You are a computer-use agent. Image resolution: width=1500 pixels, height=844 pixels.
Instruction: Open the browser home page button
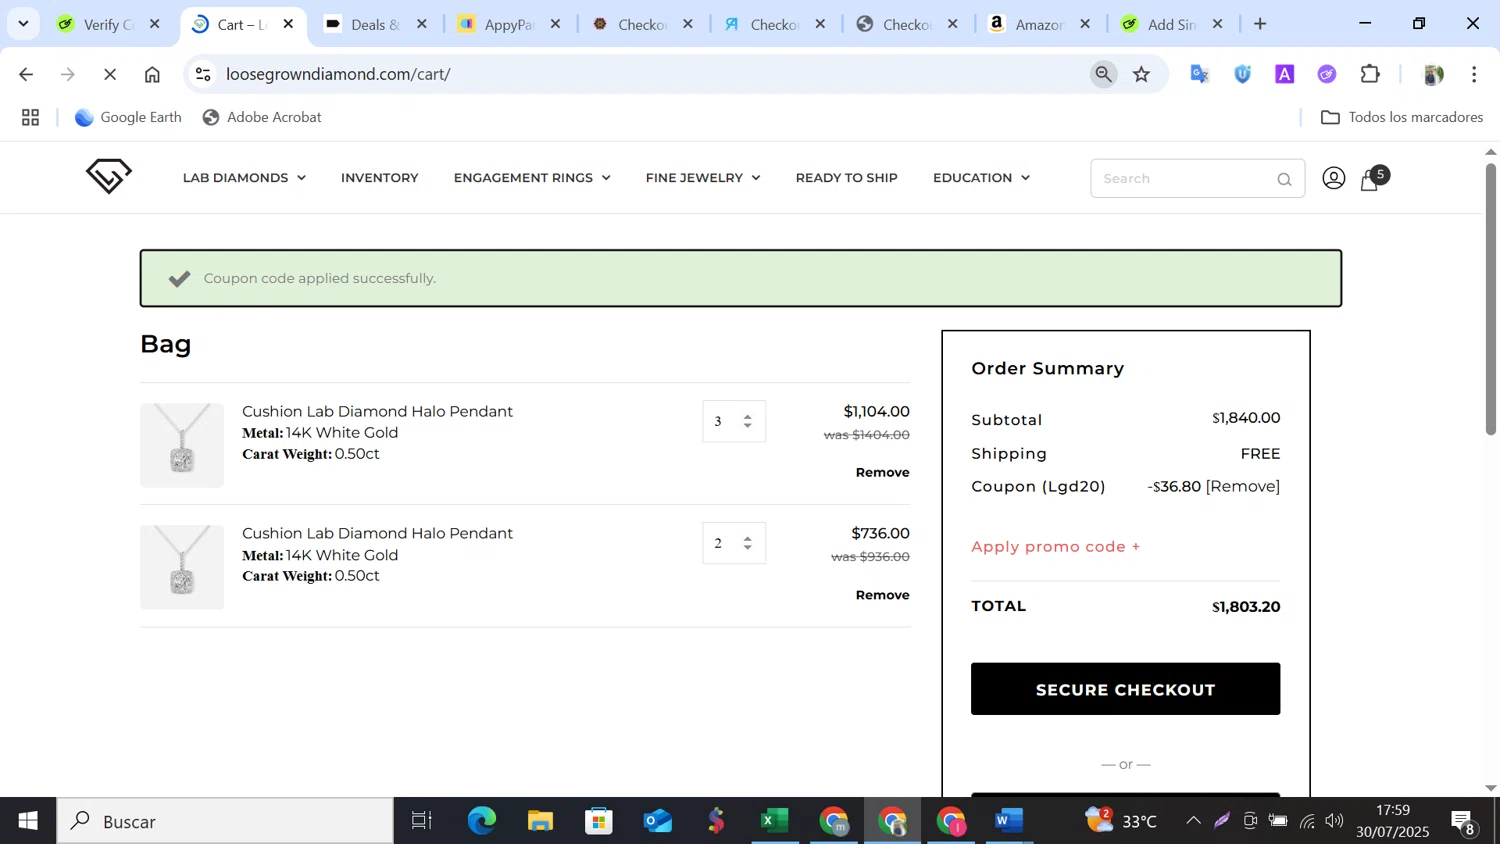click(x=152, y=74)
